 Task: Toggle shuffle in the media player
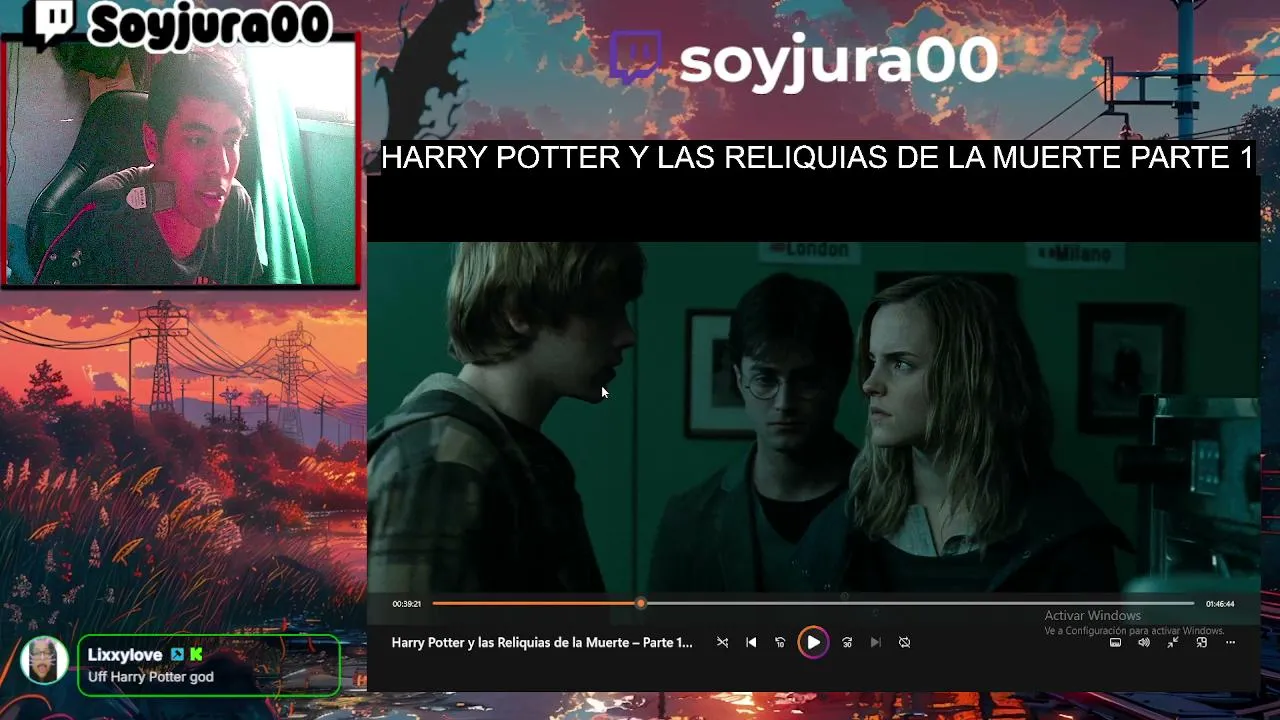pyautogui.click(x=722, y=642)
